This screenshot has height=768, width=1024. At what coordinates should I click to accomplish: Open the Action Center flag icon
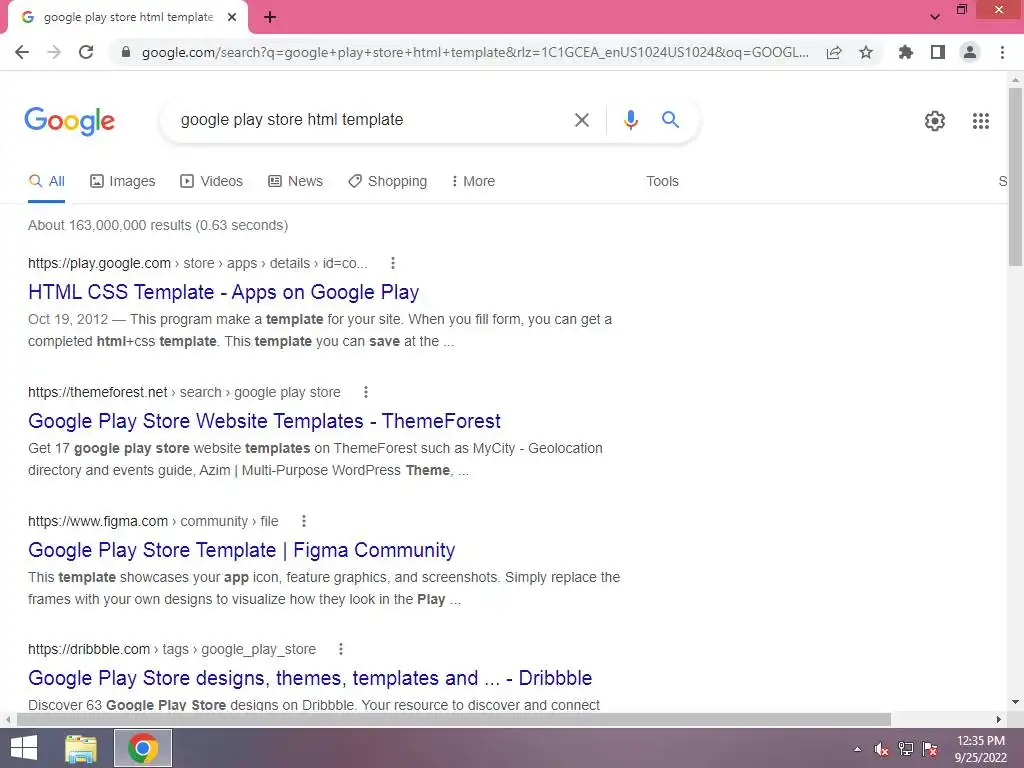coord(930,749)
